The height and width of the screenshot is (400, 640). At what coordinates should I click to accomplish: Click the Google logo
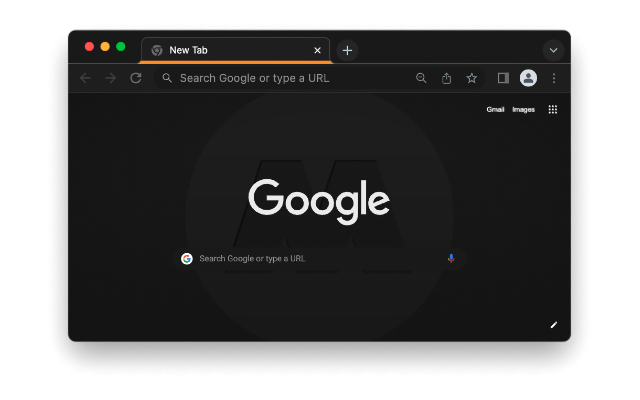[319, 201]
